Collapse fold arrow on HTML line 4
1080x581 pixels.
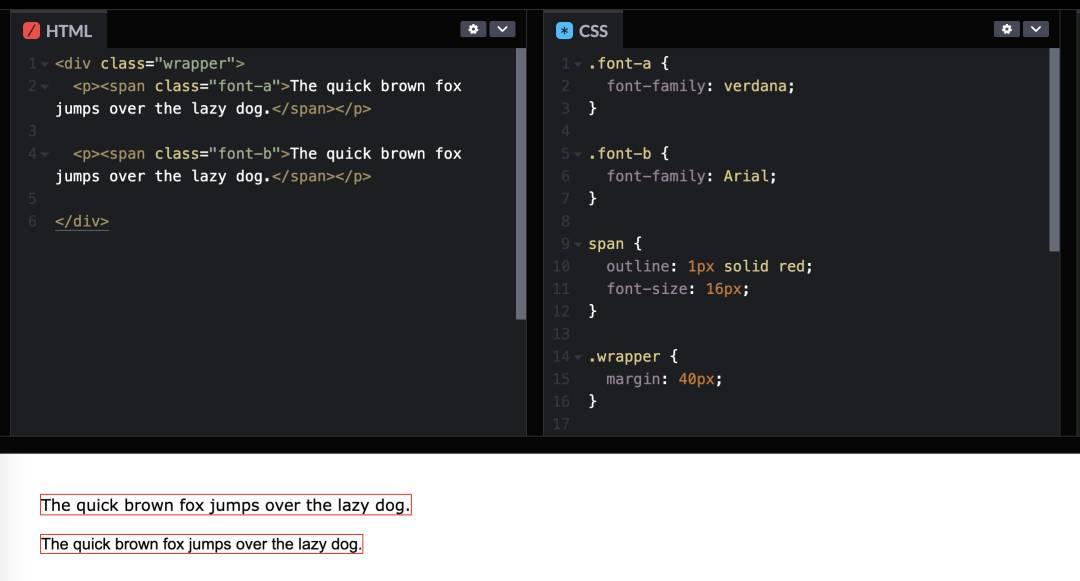45,154
